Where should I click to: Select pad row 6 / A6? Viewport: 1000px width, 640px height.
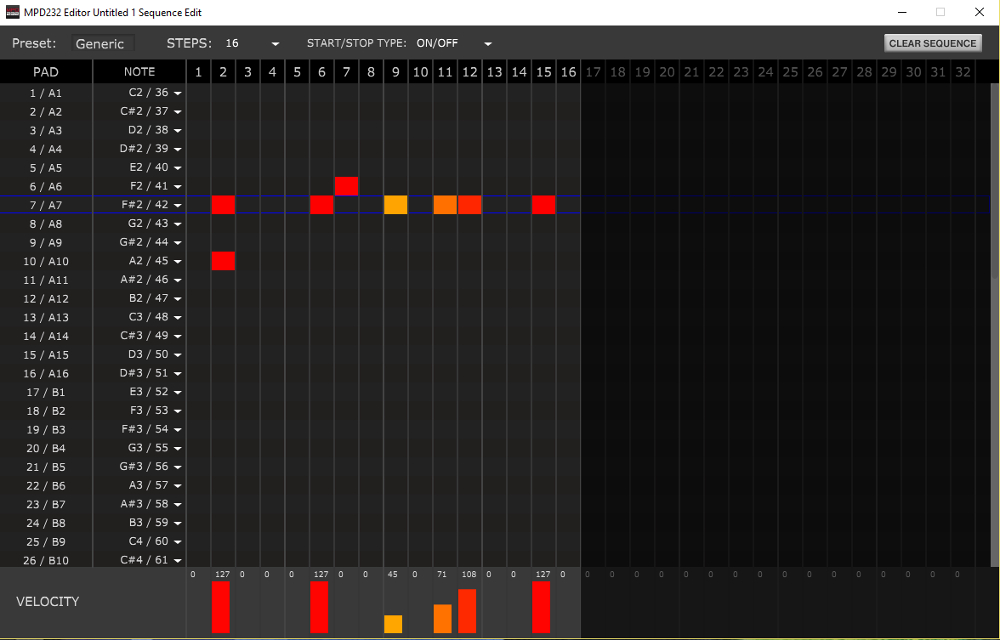tap(46, 187)
